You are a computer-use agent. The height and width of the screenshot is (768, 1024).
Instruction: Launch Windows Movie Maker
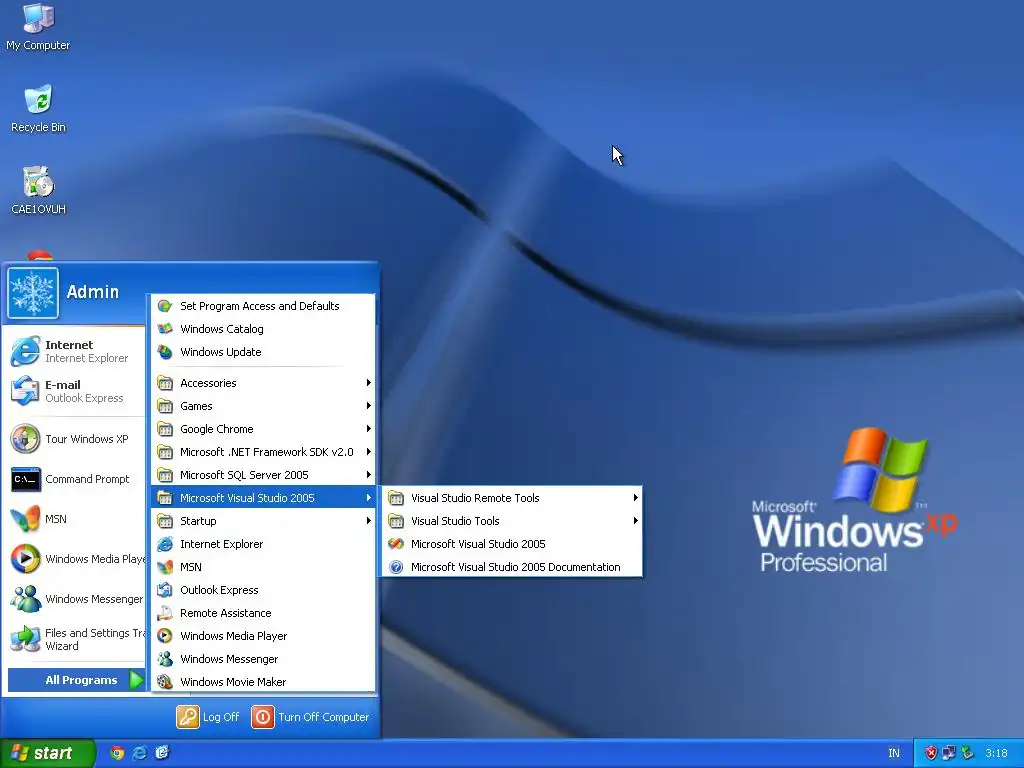point(263,682)
